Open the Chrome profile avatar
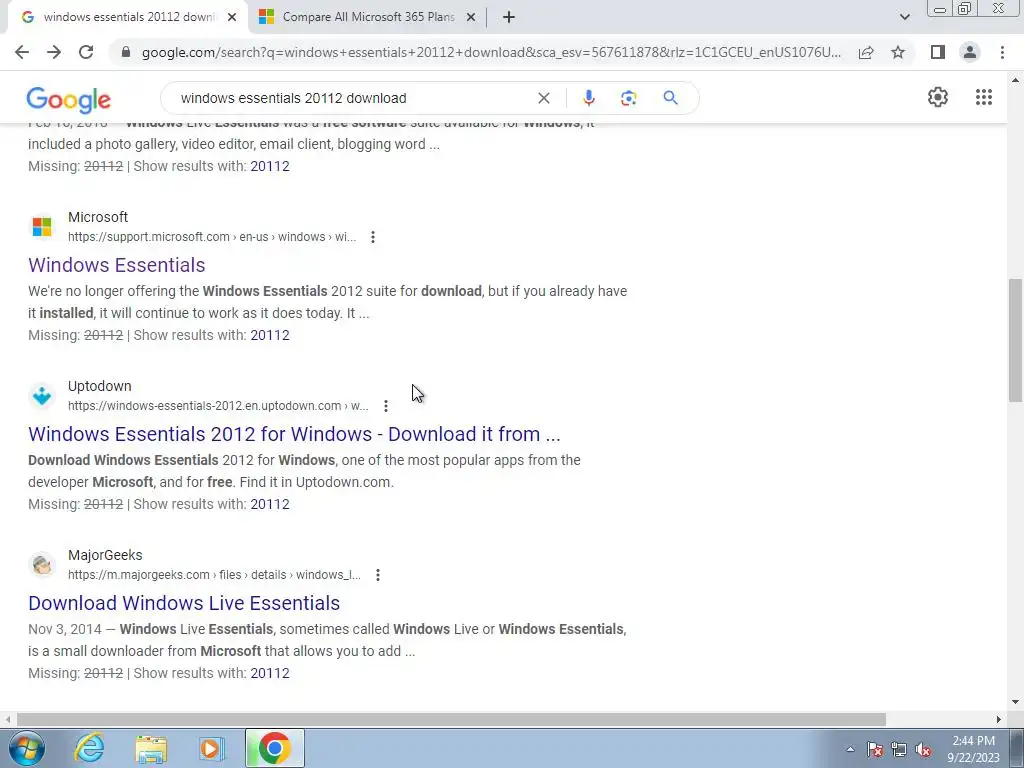Viewport: 1024px width, 768px height. tap(970, 52)
